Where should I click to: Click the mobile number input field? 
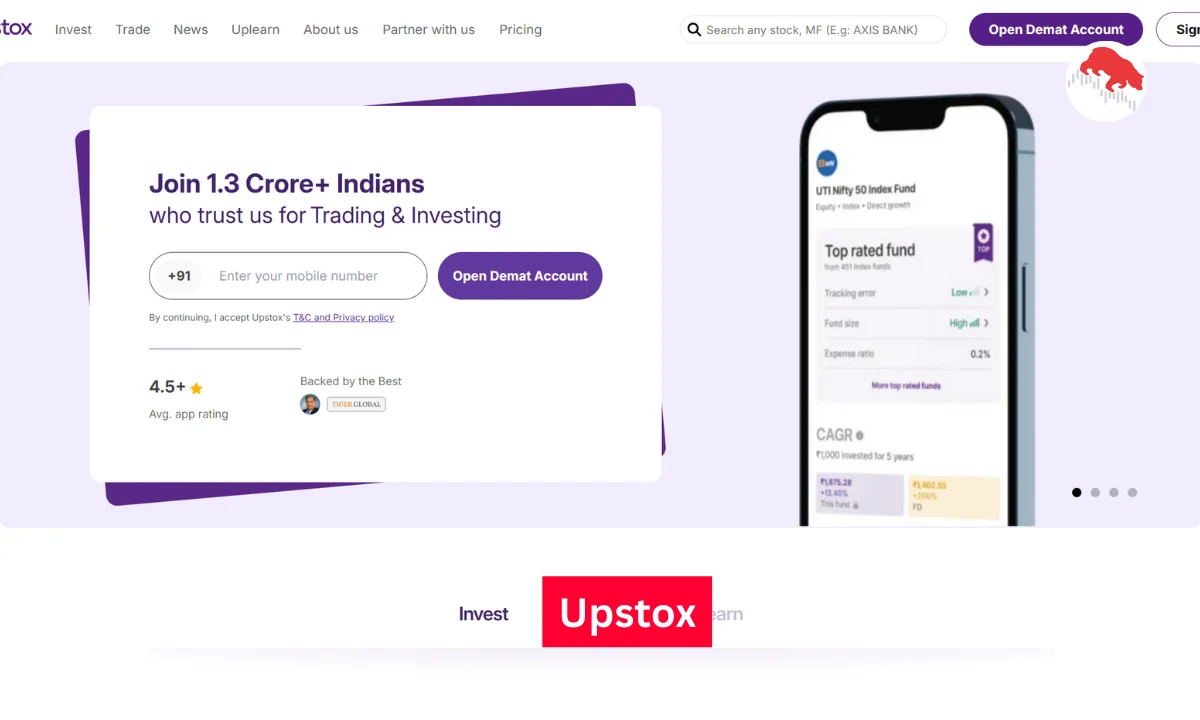[x=288, y=276]
